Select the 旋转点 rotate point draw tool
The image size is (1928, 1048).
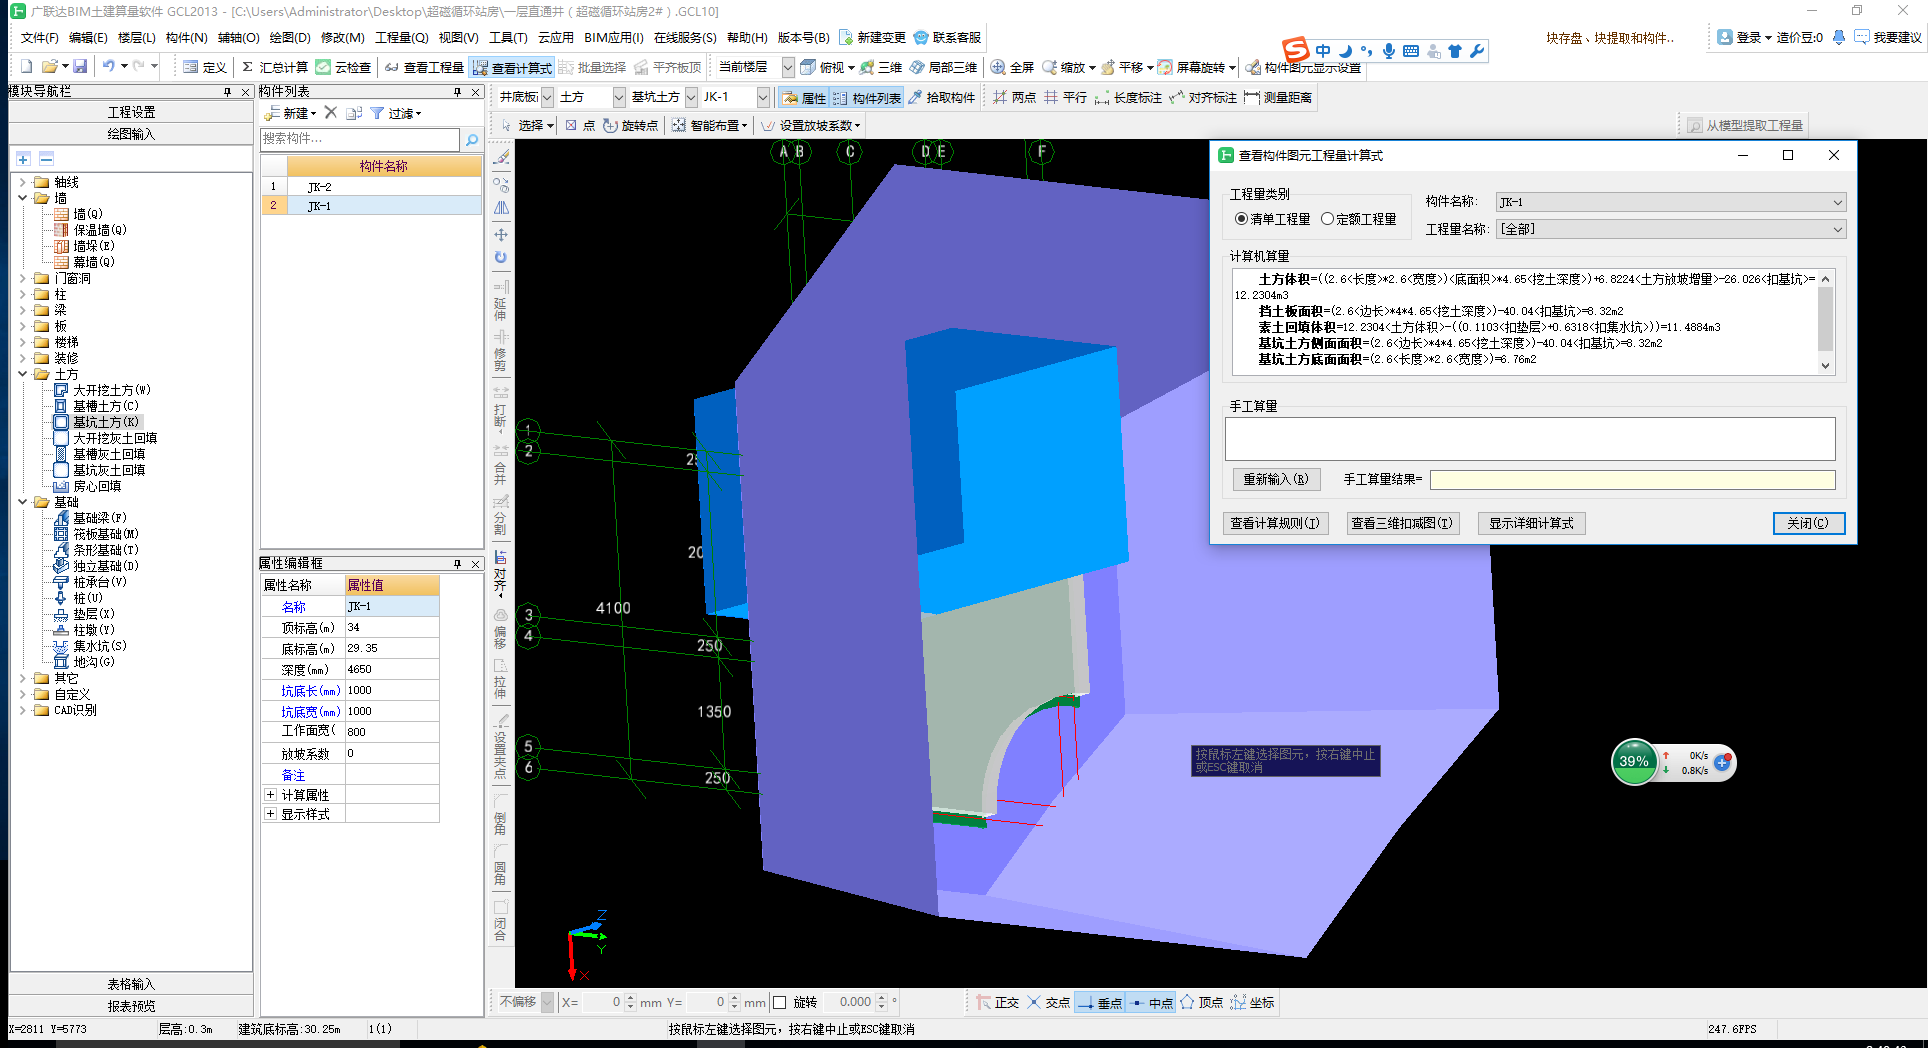630,125
